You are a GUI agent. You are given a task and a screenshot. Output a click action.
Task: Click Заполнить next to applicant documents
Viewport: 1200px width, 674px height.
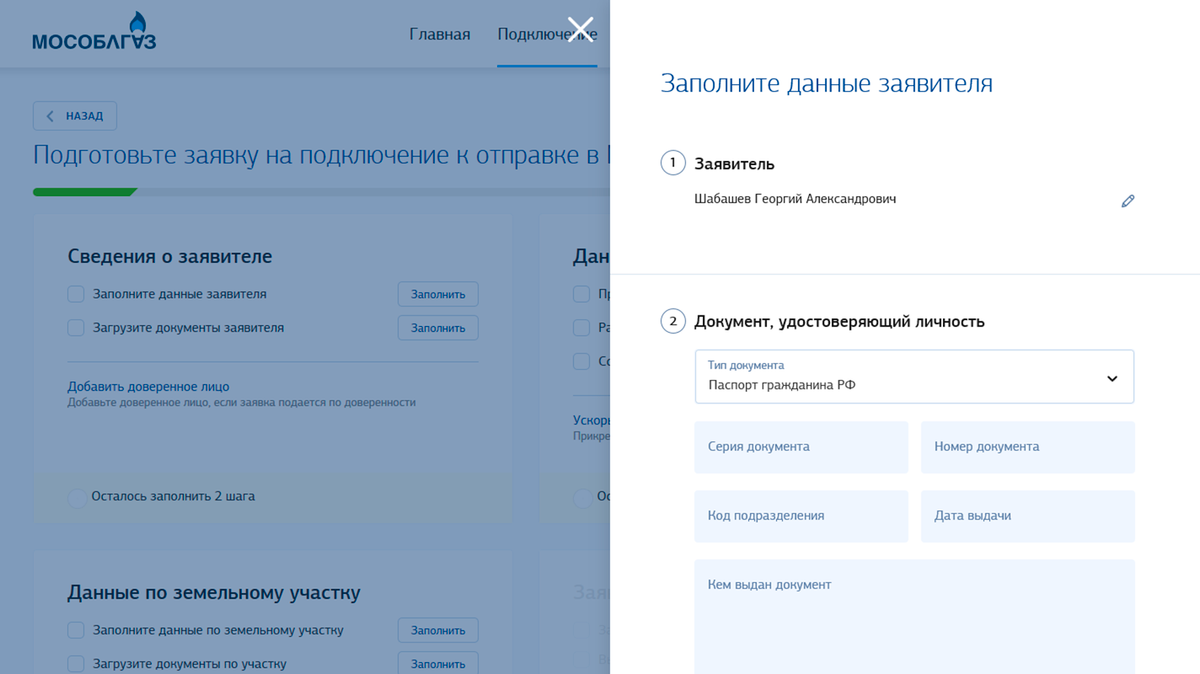point(438,327)
